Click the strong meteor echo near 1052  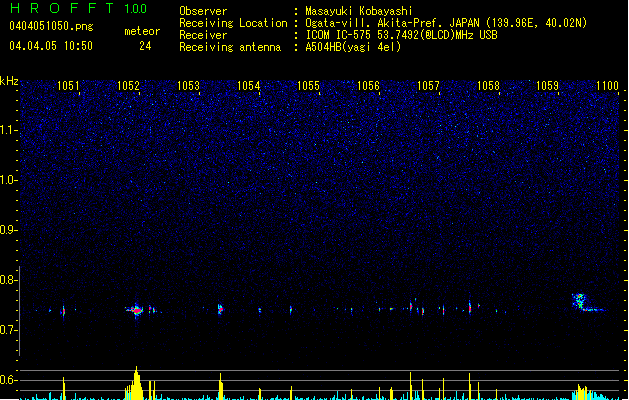(136, 310)
